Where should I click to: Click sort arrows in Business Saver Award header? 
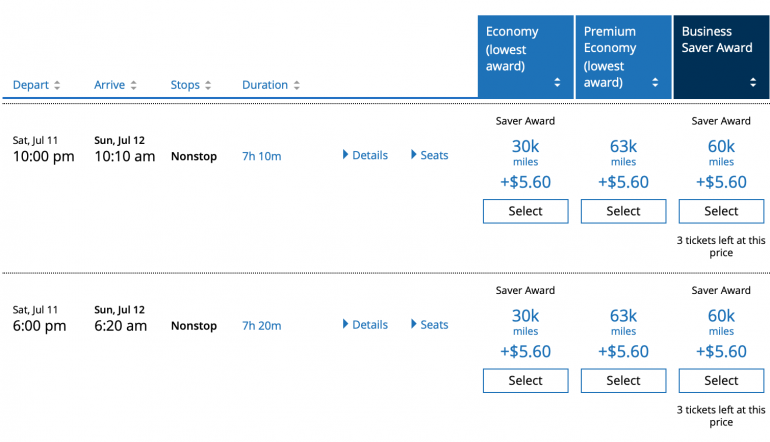pyautogui.click(x=753, y=83)
